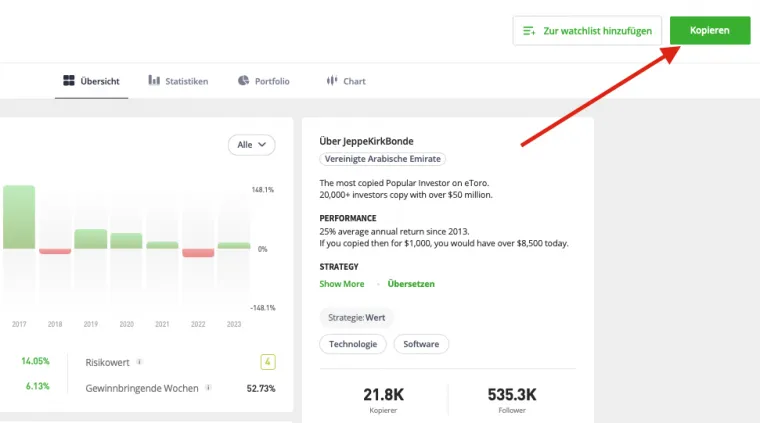Add trader via Zur watchlist hinzufügen

click(587, 31)
